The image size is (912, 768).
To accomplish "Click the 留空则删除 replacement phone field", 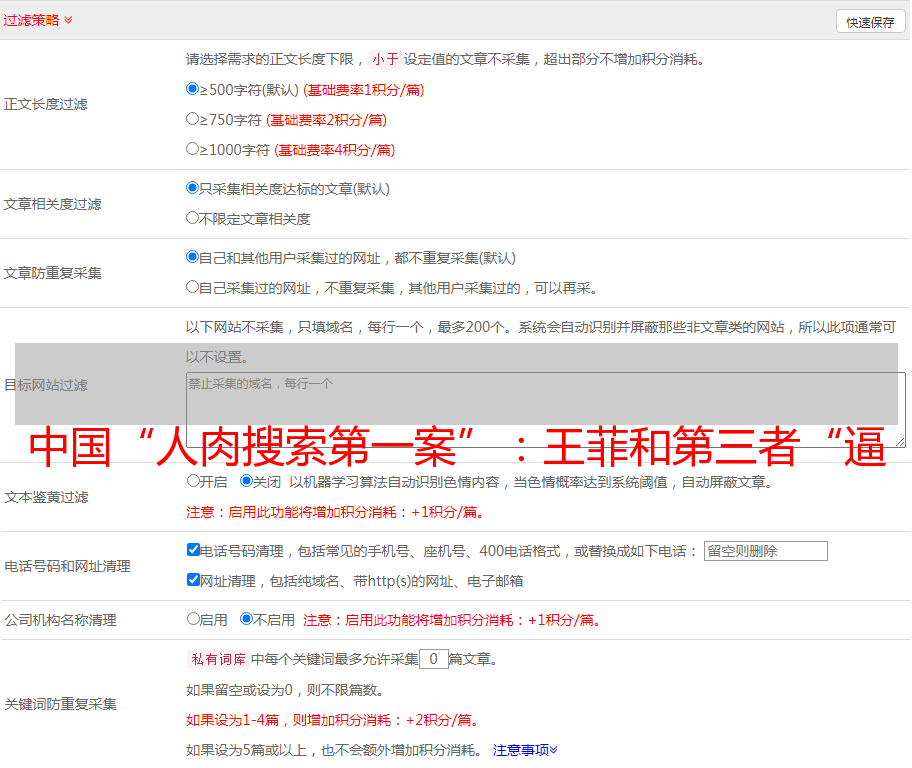I will tap(765, 551).
